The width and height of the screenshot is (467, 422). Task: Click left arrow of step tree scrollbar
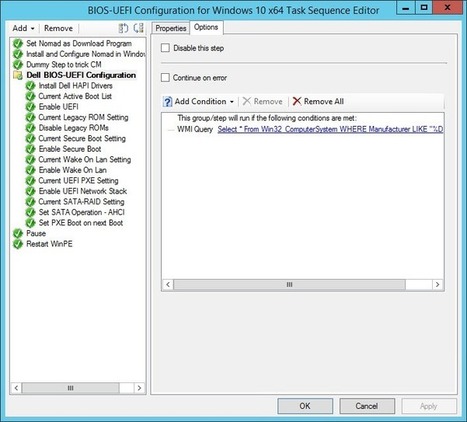pyautogui.click(x=16, y=388)
